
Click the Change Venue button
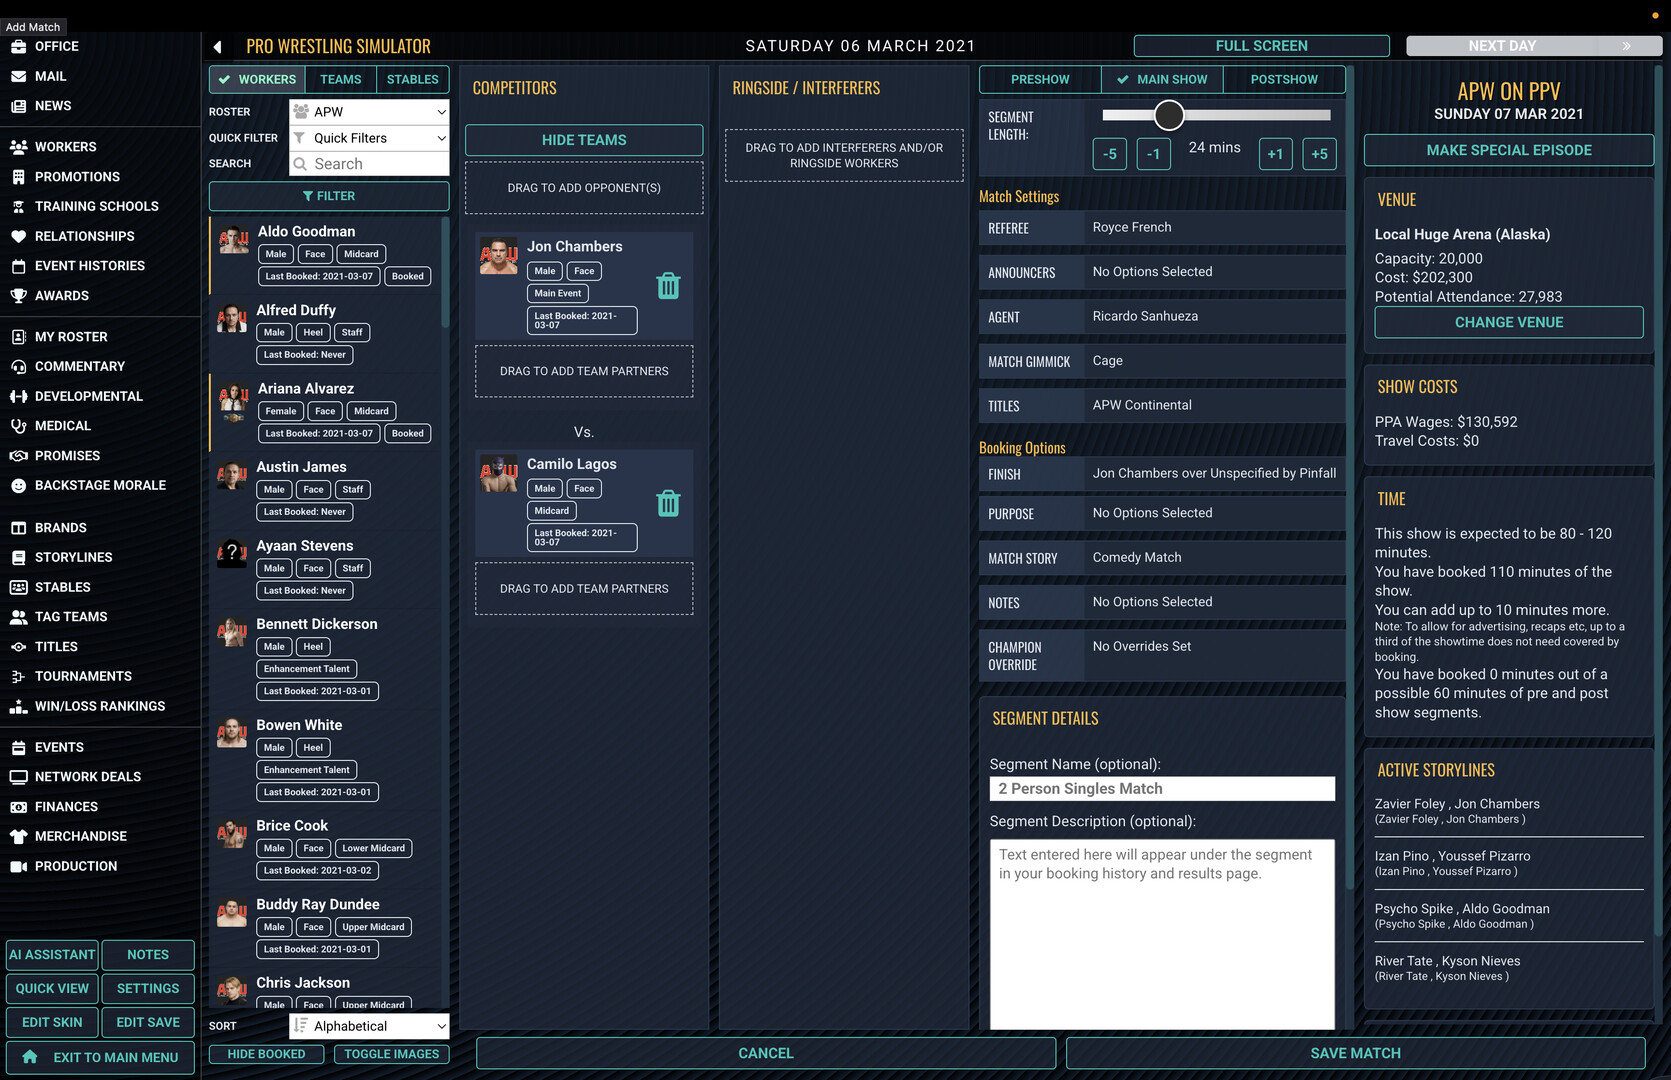click(1508, 322)
